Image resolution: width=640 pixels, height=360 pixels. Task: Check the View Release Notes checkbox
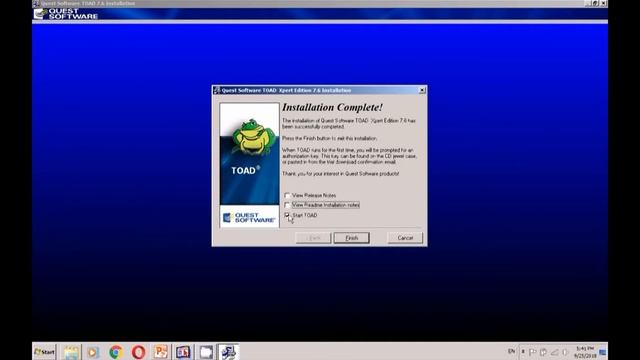pos(287,196)
